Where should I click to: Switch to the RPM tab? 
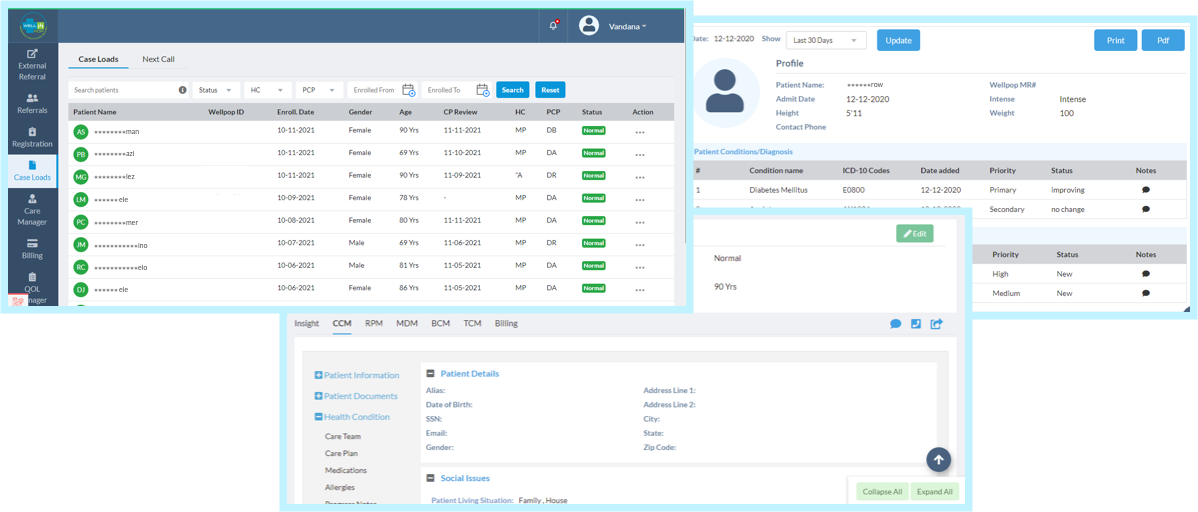click(373, 323)
